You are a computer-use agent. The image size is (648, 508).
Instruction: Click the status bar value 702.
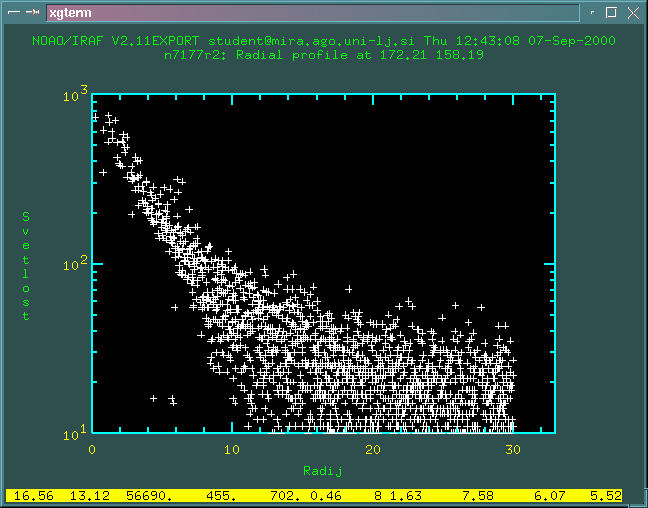286,496
